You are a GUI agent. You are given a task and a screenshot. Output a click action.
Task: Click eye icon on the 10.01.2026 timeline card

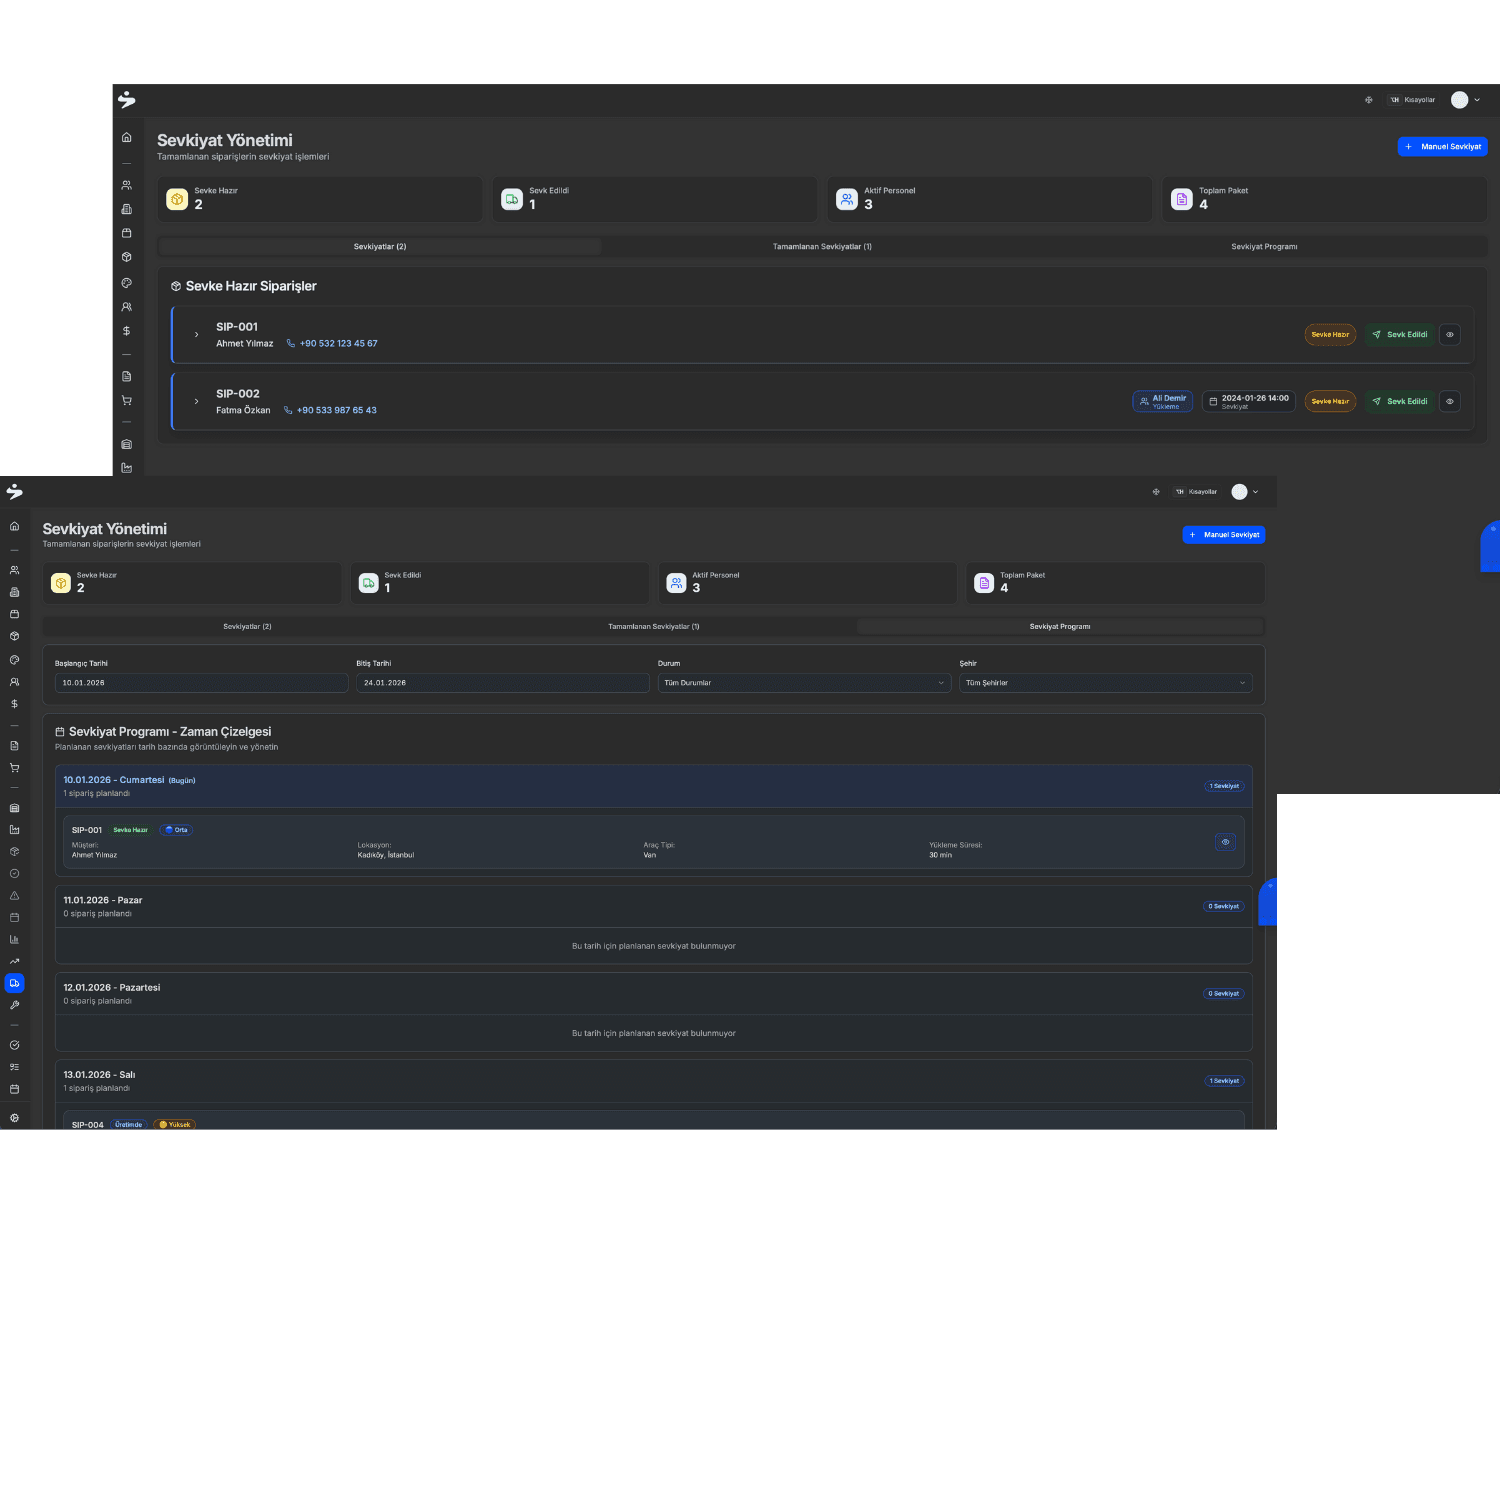(1225, 842)
